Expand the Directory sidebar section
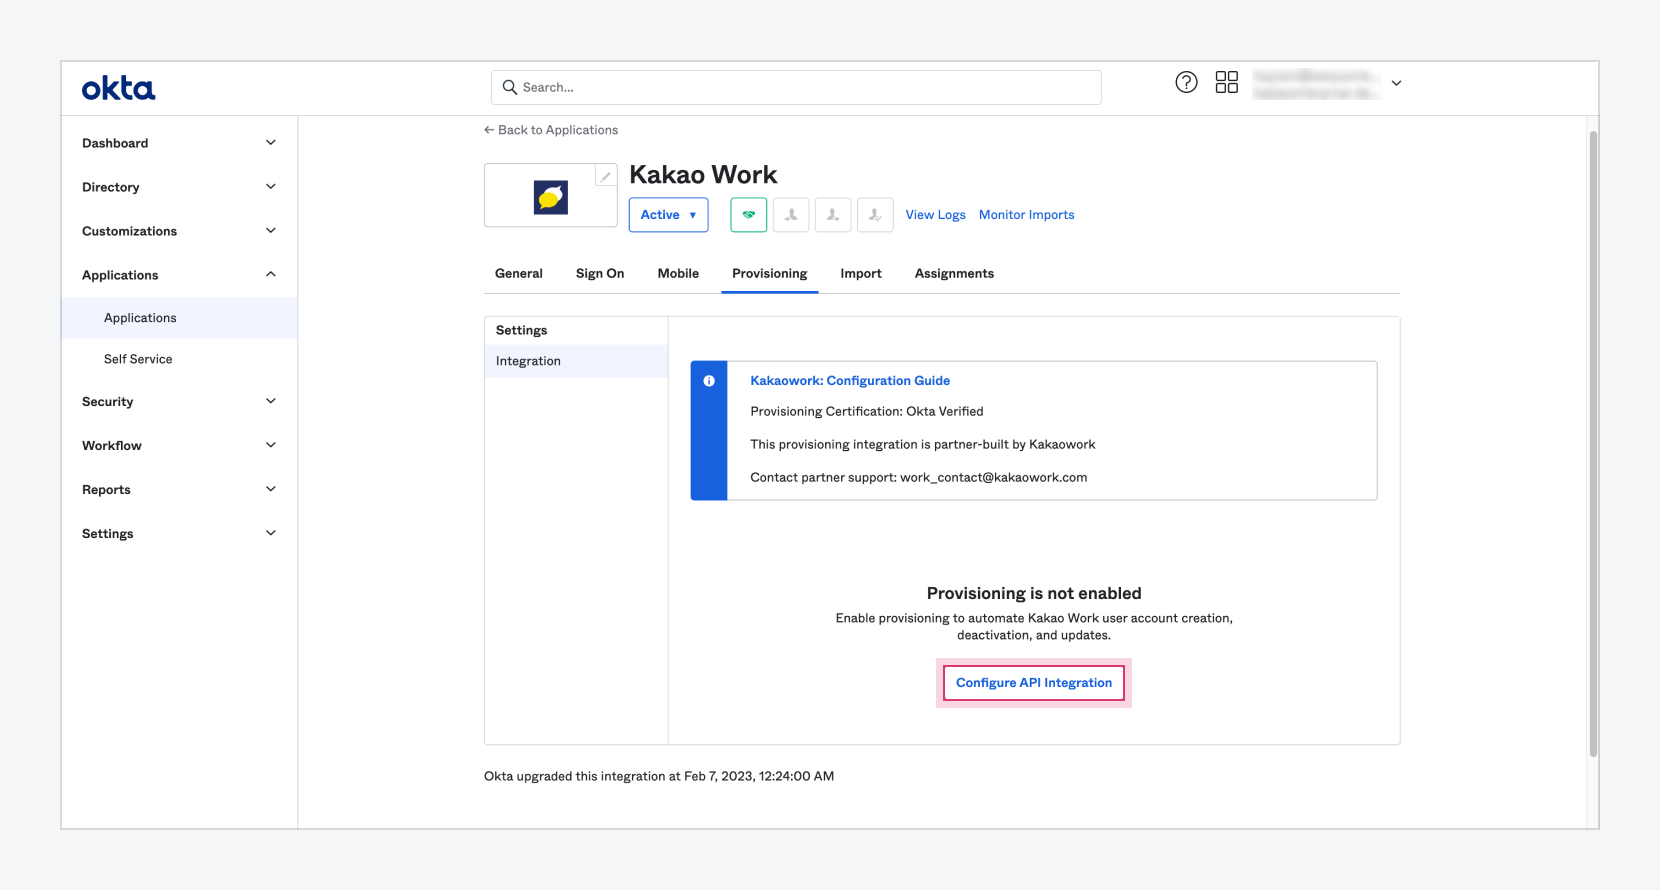Image resolution: width=1660 pixels, height=890 pixels. point(179,187)
